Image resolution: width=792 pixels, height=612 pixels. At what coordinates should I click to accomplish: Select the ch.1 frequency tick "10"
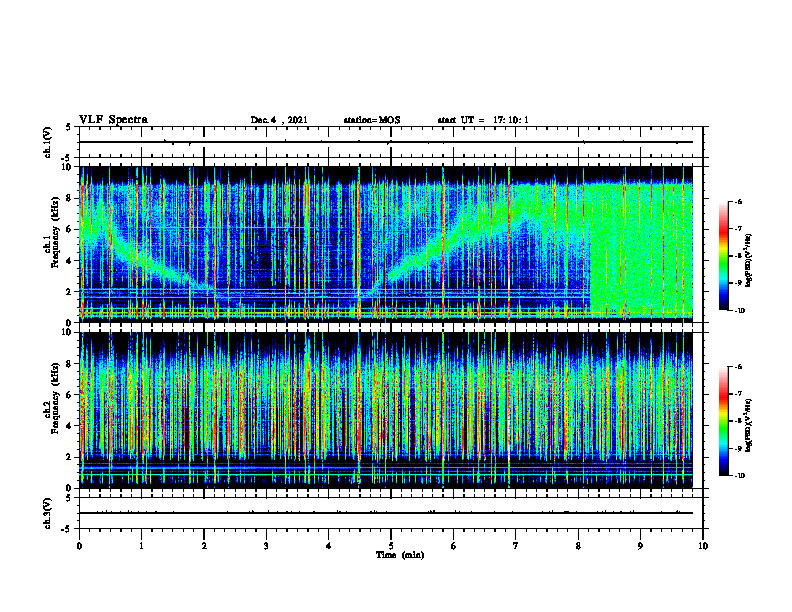[67, 167]
